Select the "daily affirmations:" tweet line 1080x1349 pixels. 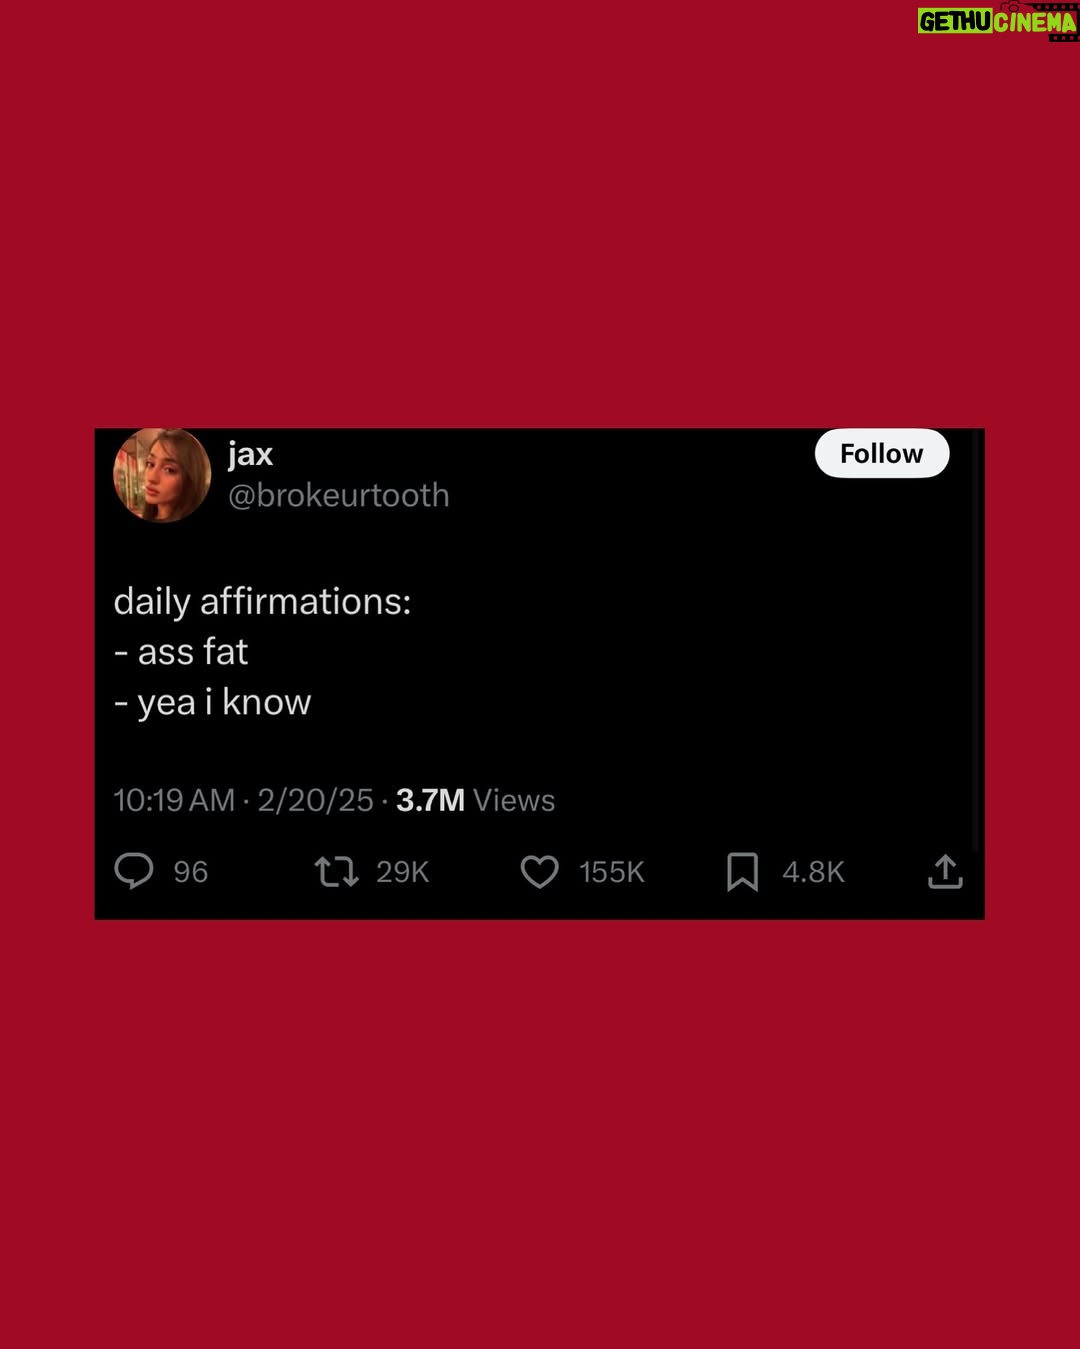pos(262,602)
